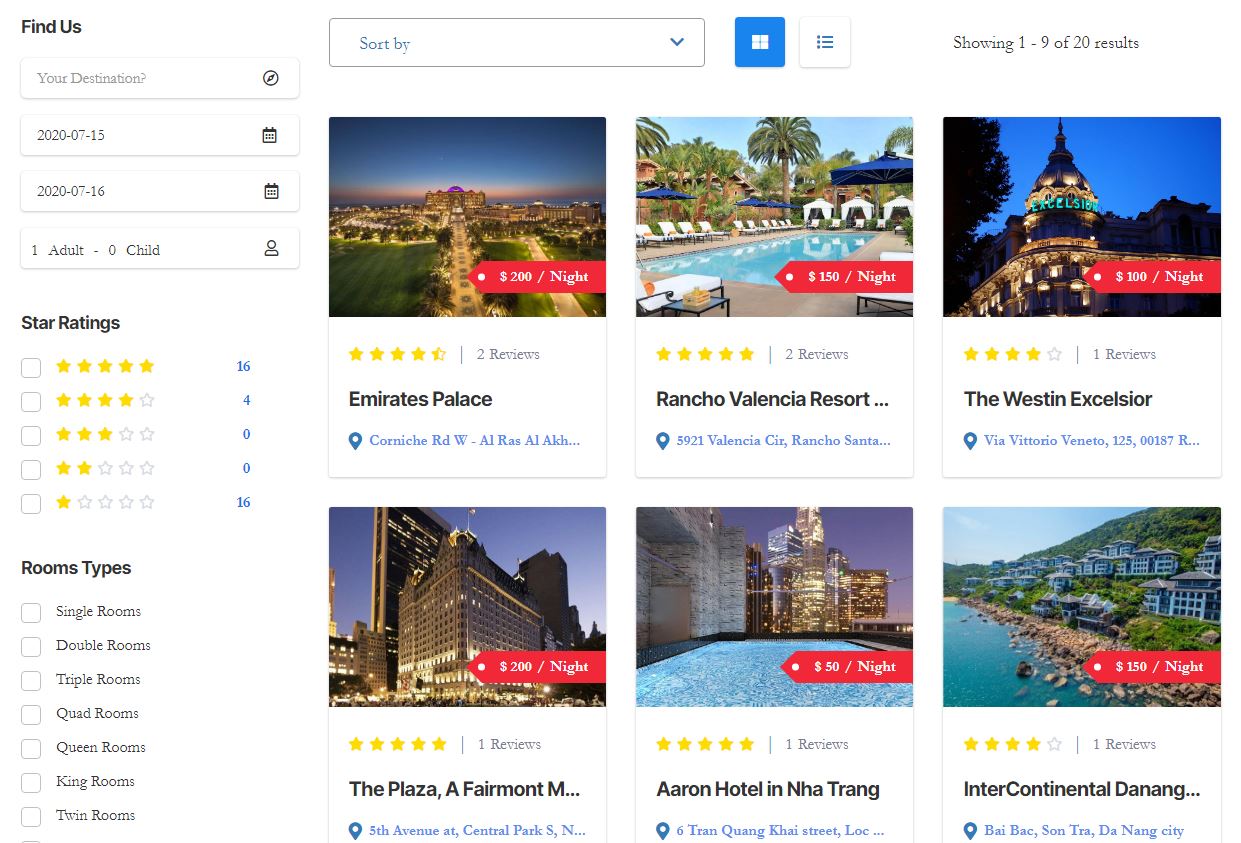Click the check-out date field 2020-07-16
The image size is (1241, 843).
pos(160,191)
